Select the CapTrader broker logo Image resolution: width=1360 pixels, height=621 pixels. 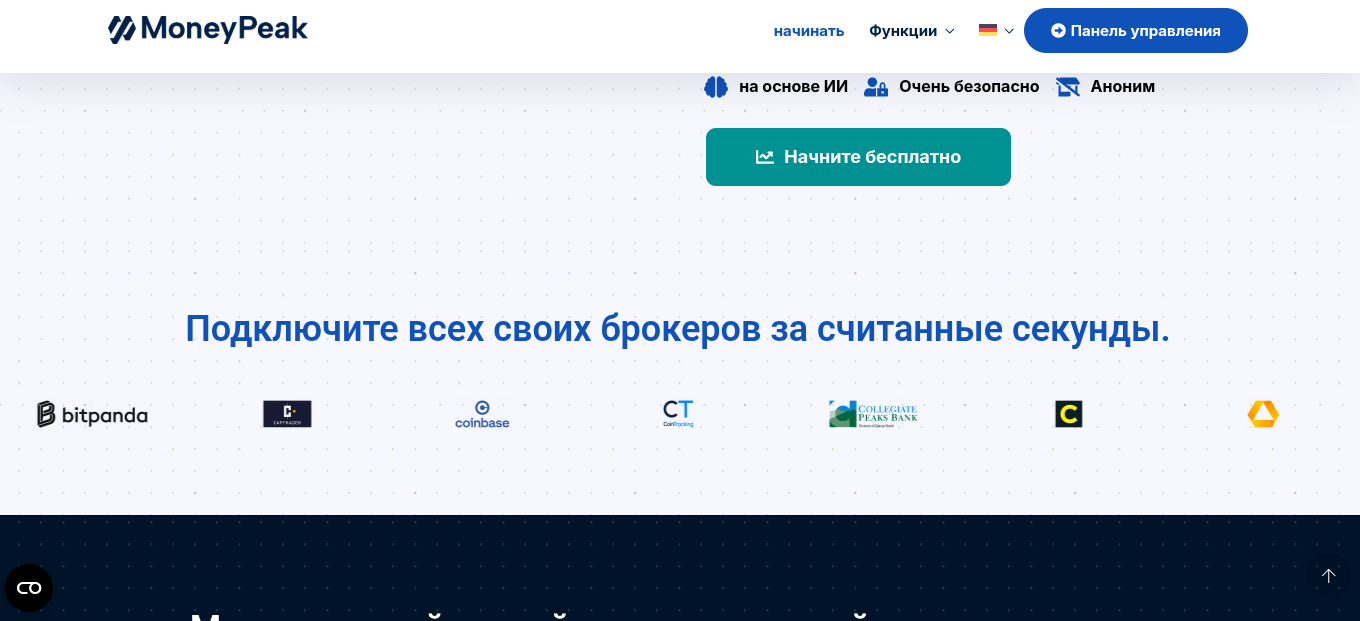[287, 414]
